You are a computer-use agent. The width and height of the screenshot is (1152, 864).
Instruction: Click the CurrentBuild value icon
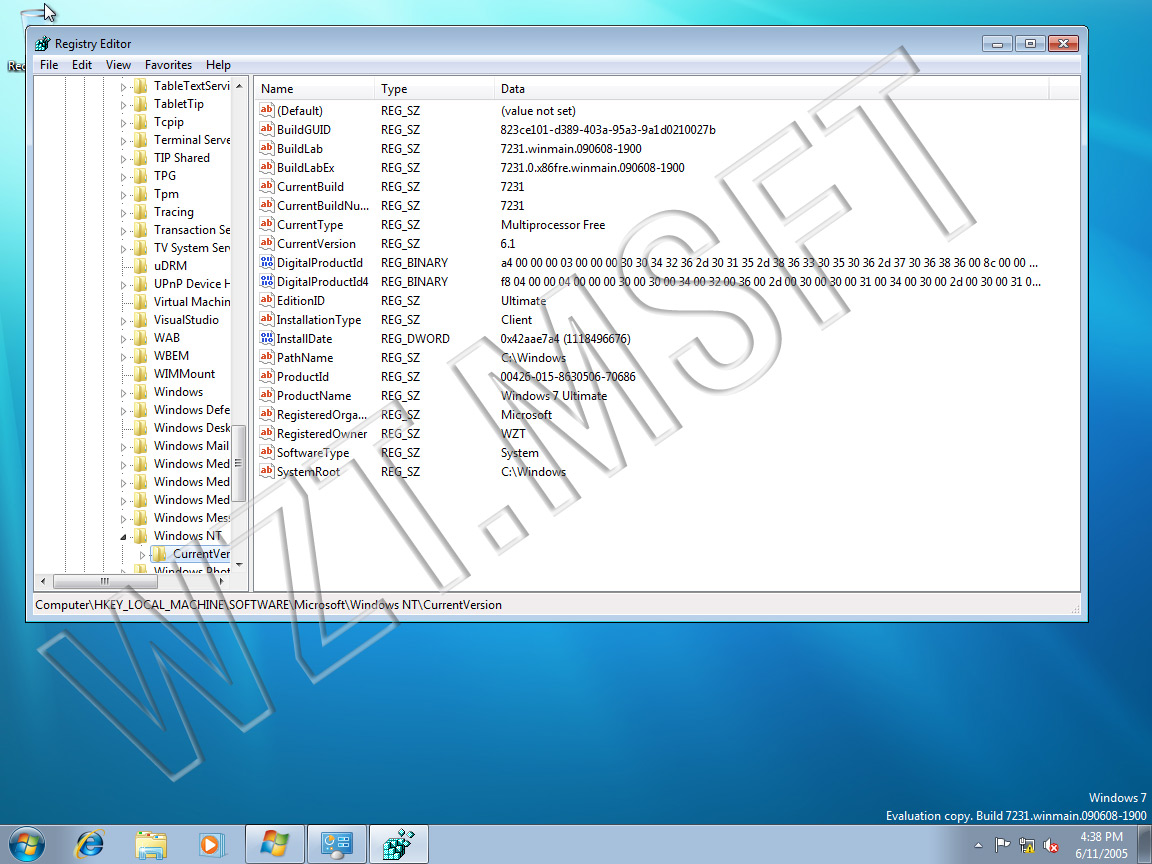click(x=266, y=187)
